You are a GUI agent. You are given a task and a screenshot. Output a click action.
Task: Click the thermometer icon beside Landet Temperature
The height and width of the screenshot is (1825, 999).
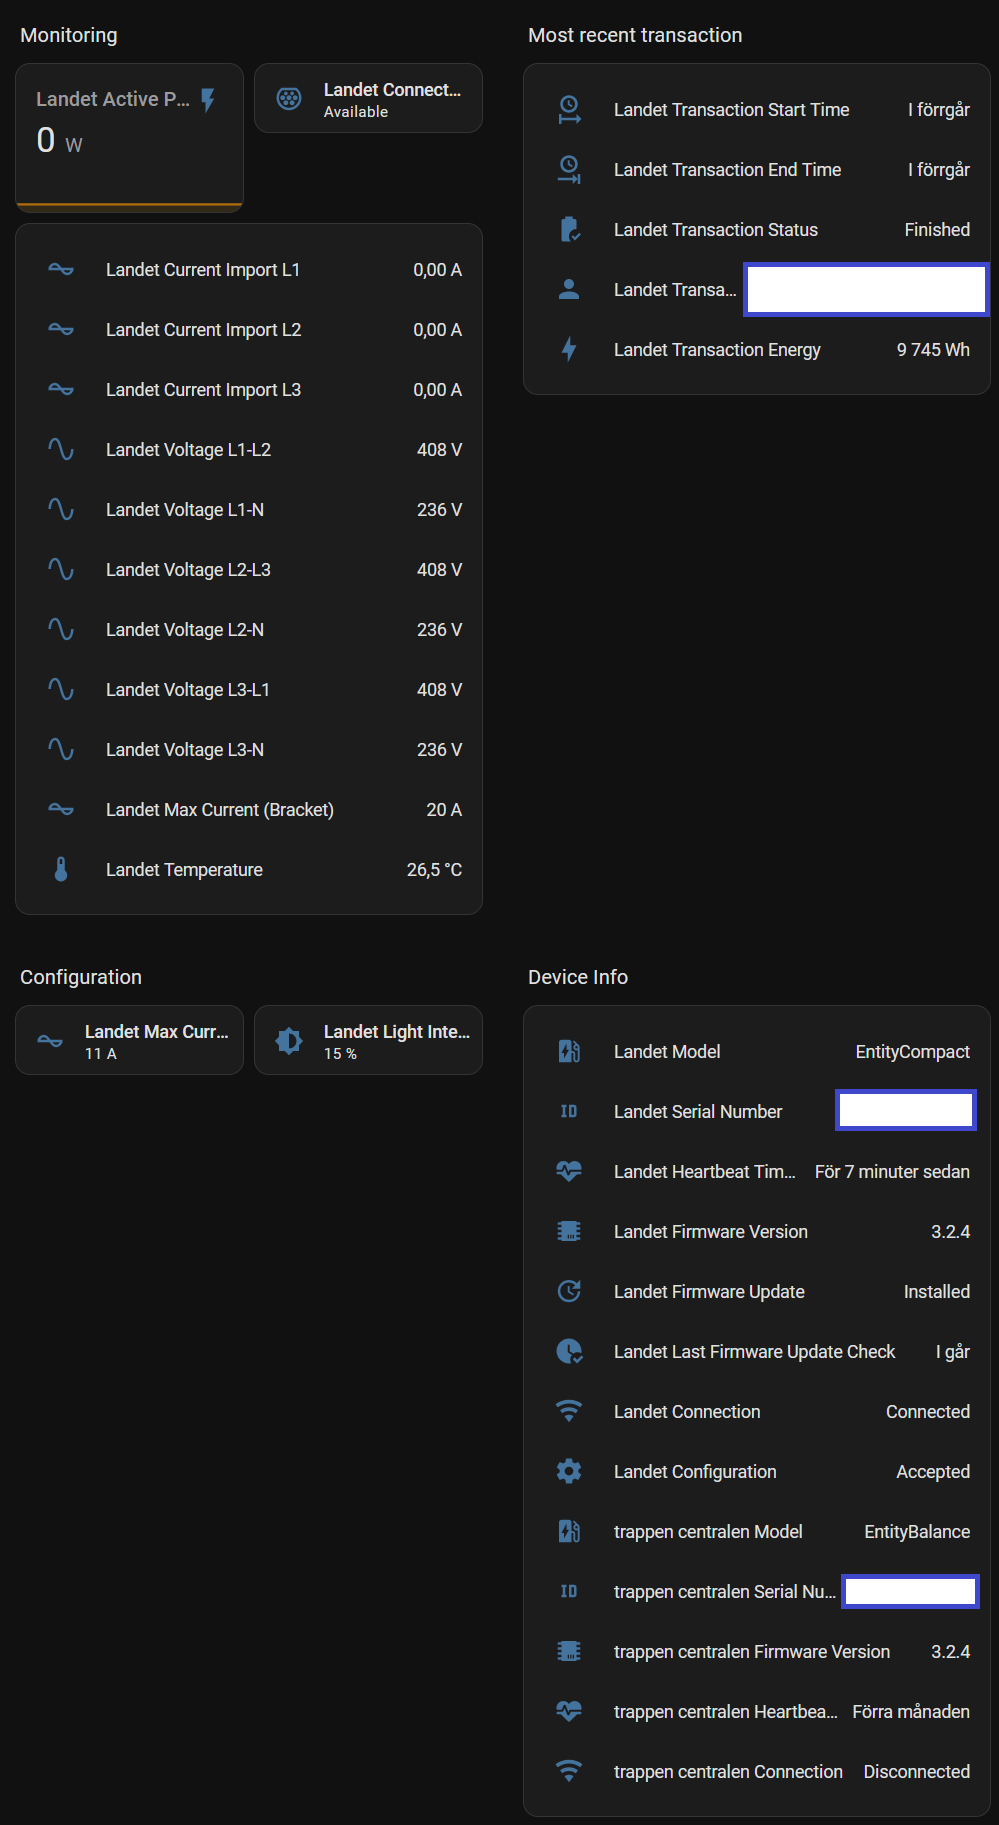point(61,870)
